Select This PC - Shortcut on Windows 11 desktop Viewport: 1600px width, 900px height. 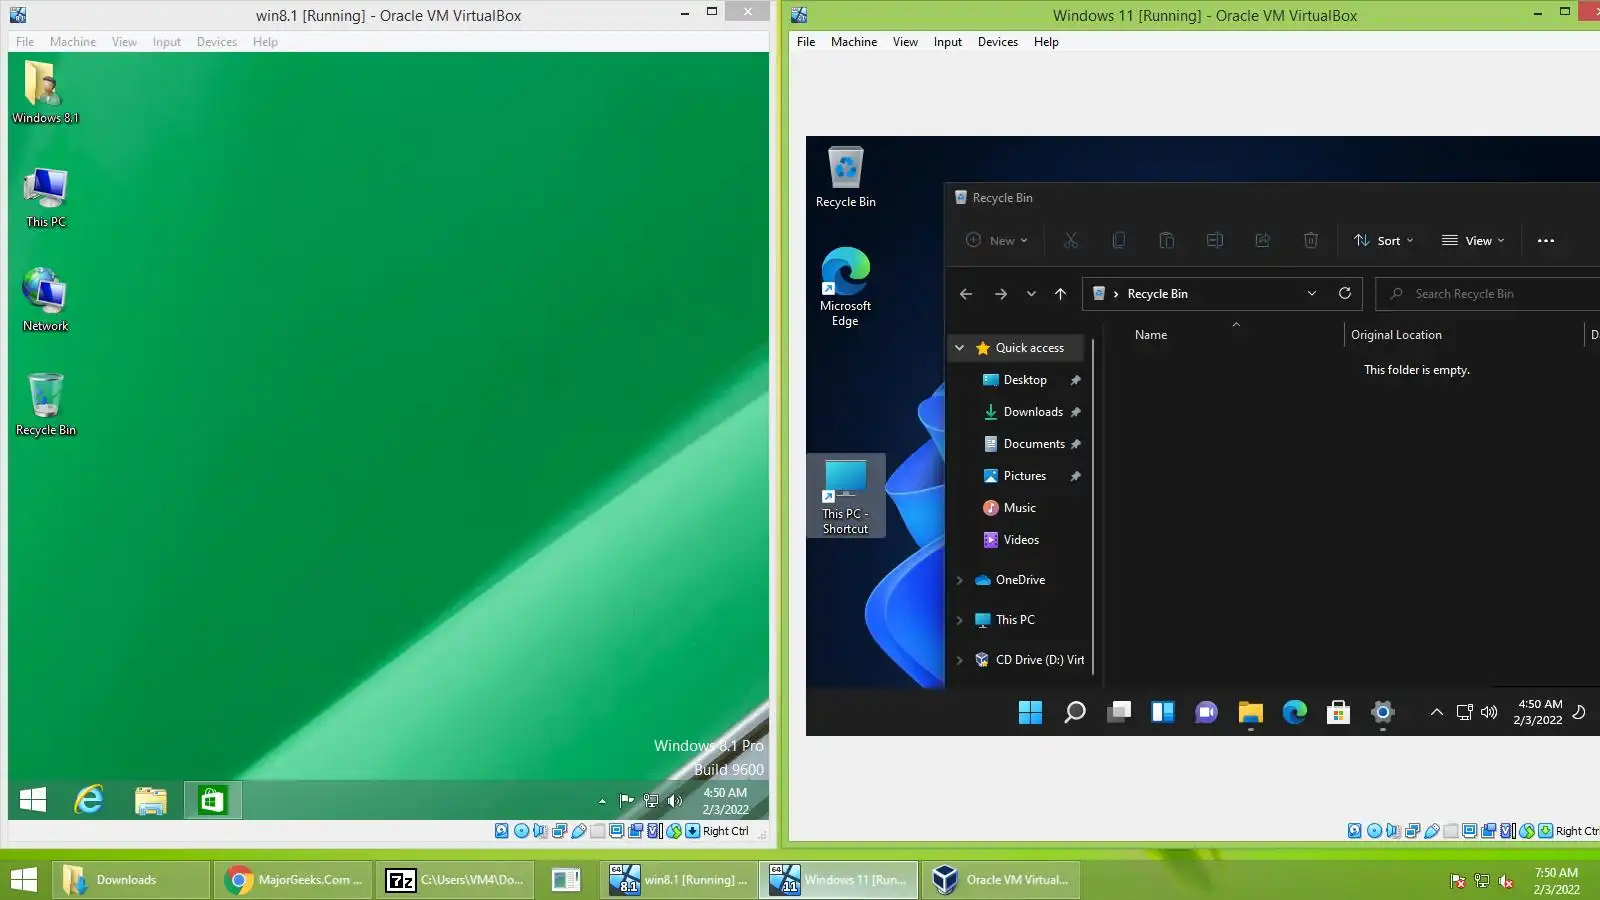845,496
